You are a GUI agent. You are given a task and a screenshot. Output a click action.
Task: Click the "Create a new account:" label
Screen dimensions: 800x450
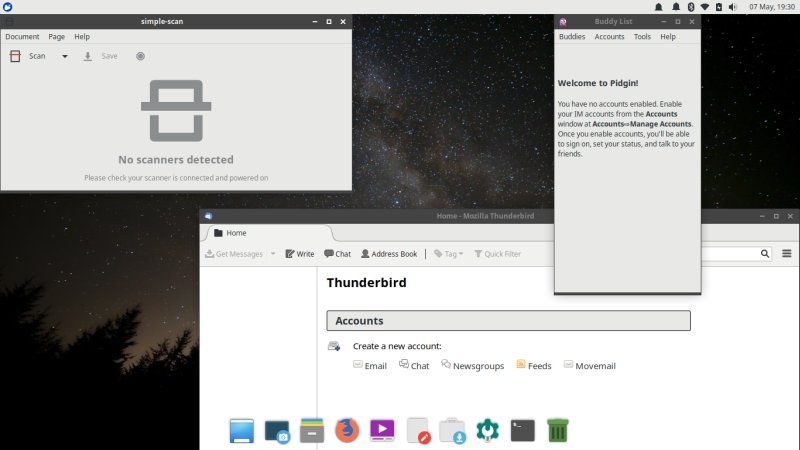click(x=397, y=346)
